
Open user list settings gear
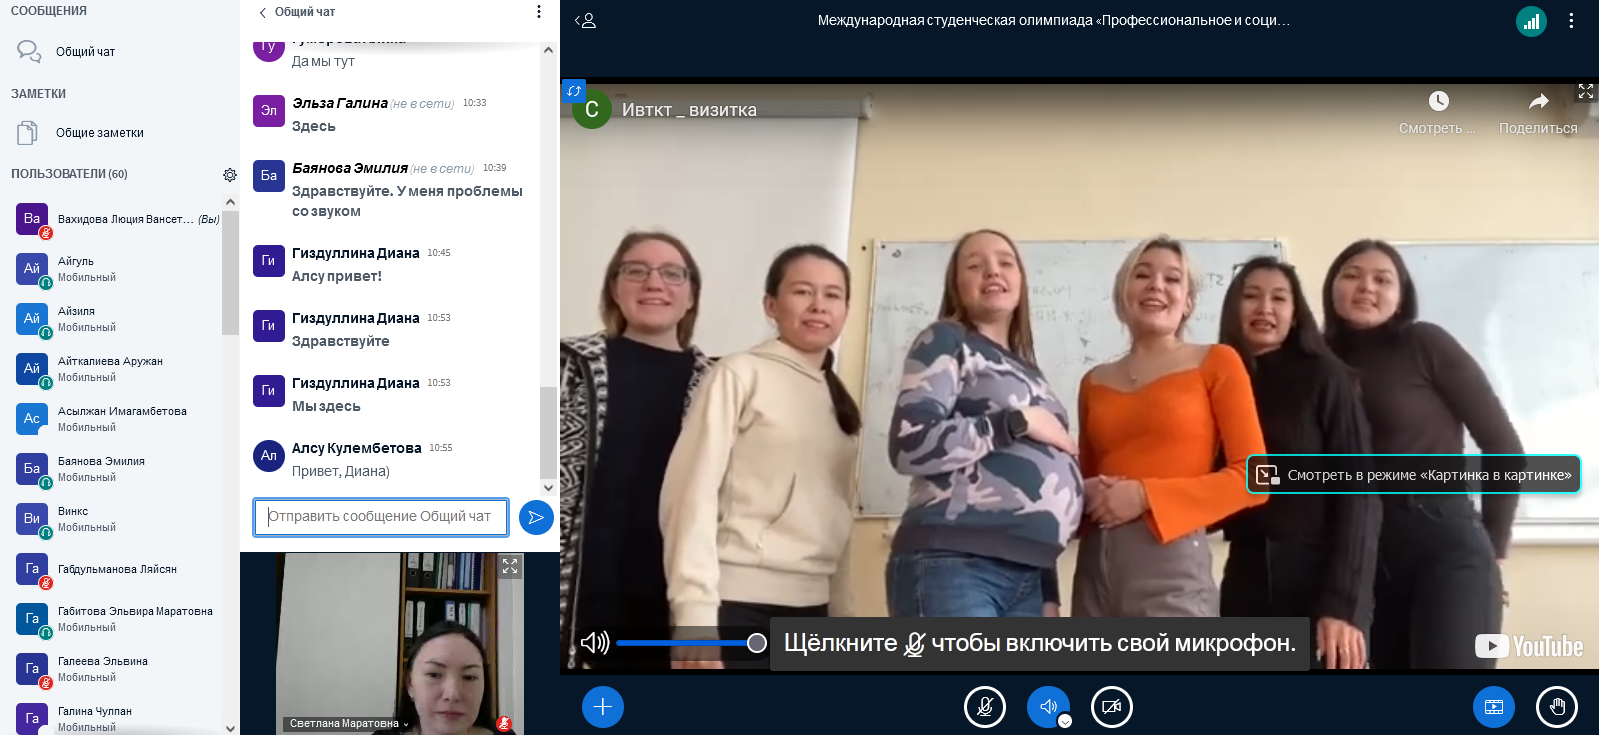(230, 175)
